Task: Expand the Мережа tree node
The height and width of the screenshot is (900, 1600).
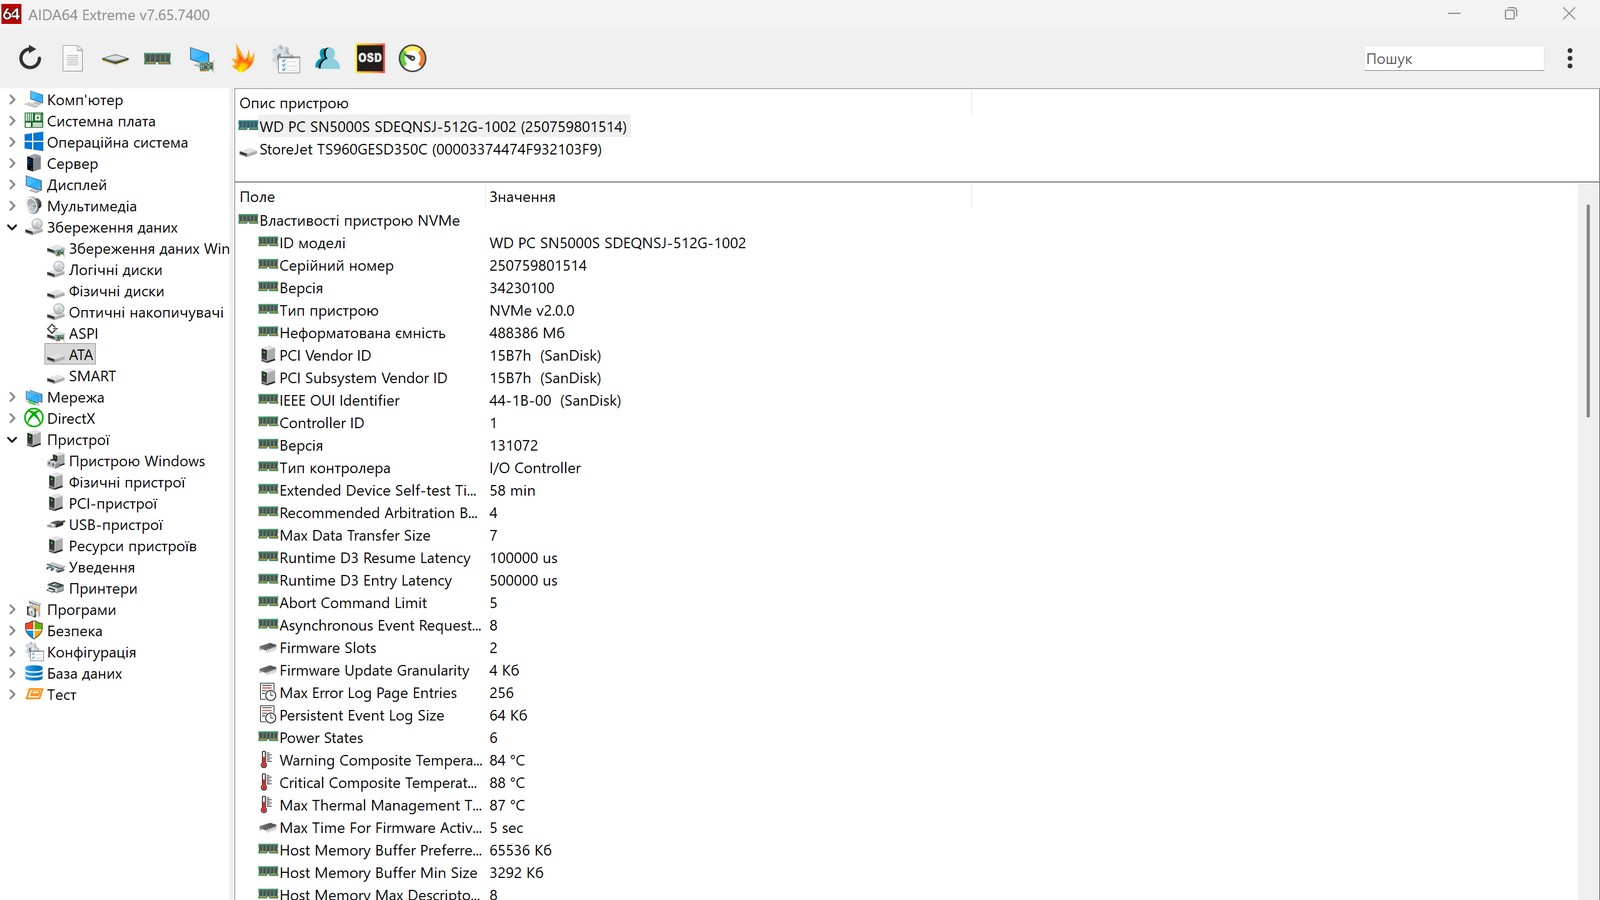Action: click(12, 397)
